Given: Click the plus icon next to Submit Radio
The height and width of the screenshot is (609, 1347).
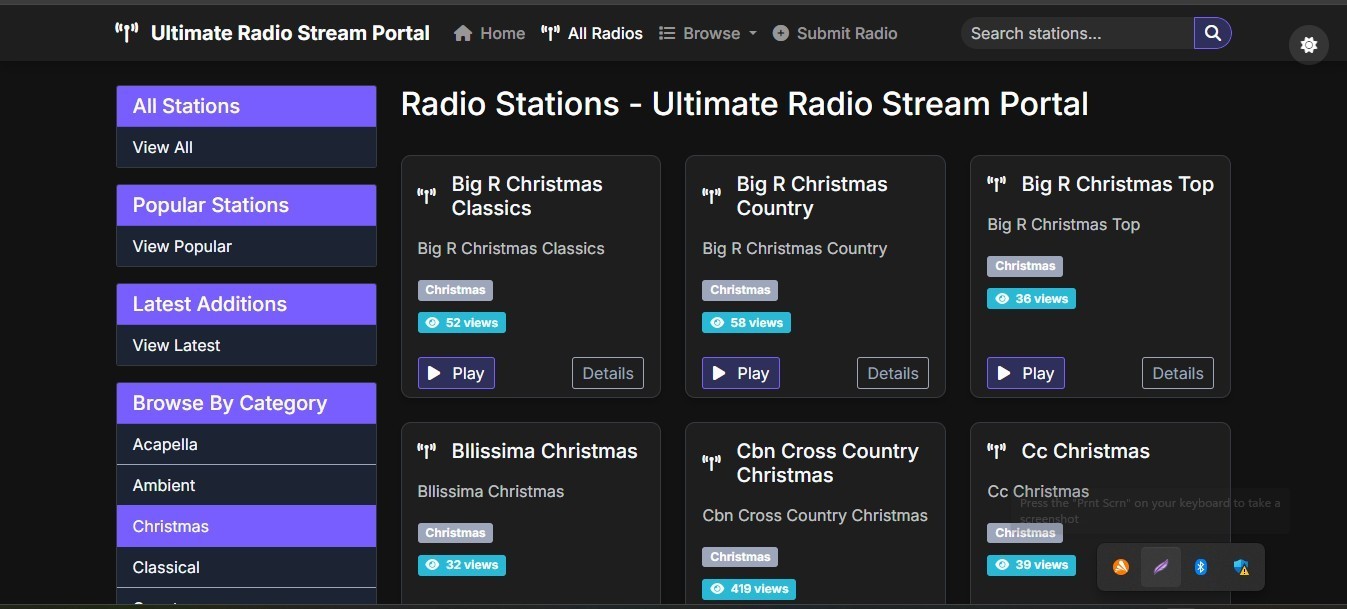Looking at the screenshot, I should [781, 33].
